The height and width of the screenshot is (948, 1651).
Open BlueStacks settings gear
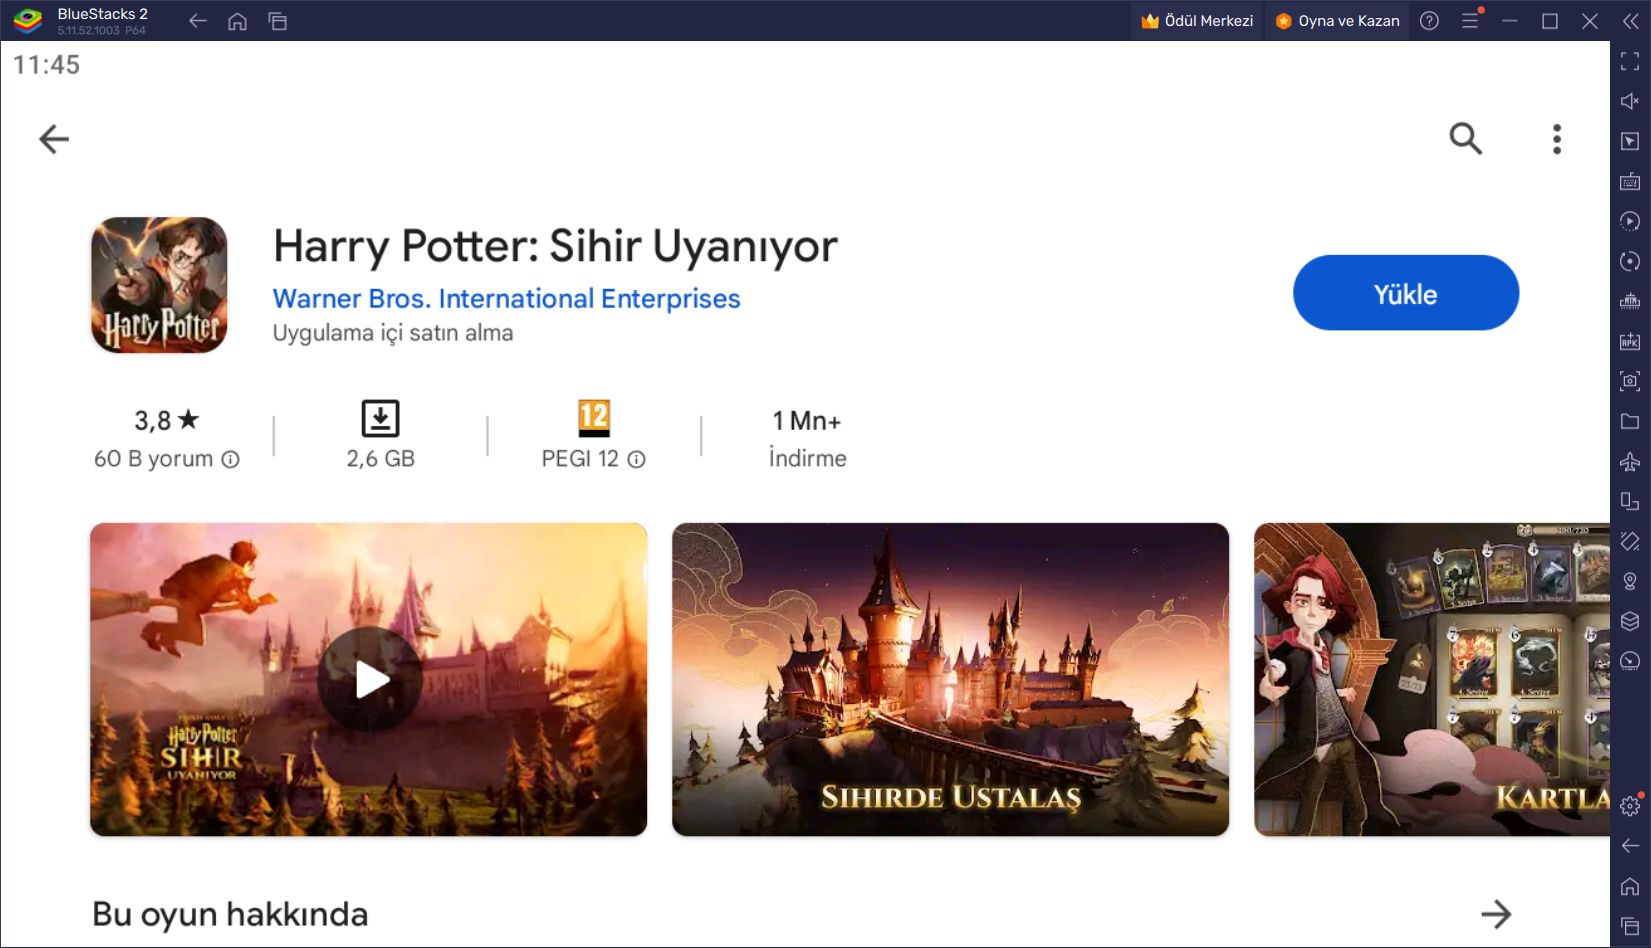click(x=1630, y=806)
